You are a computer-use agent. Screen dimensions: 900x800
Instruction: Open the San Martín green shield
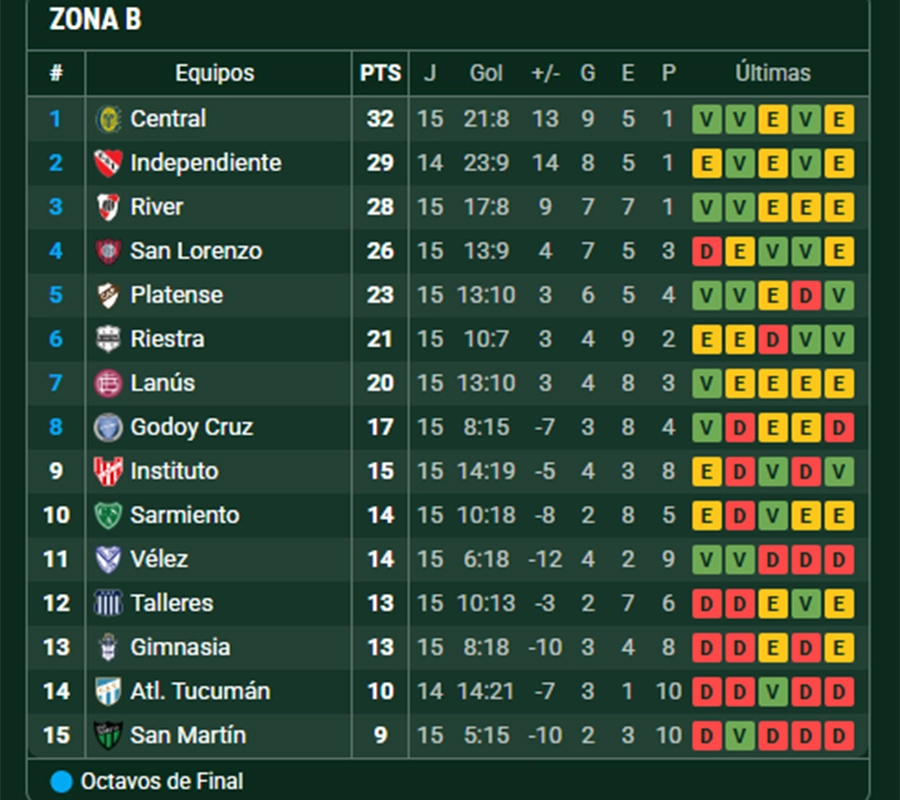(x=108, y=736)
